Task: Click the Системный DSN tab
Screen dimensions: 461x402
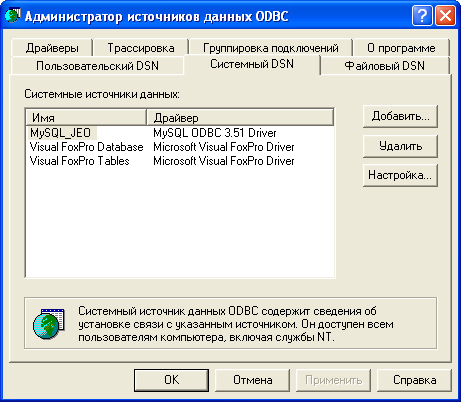Action: 252,64
